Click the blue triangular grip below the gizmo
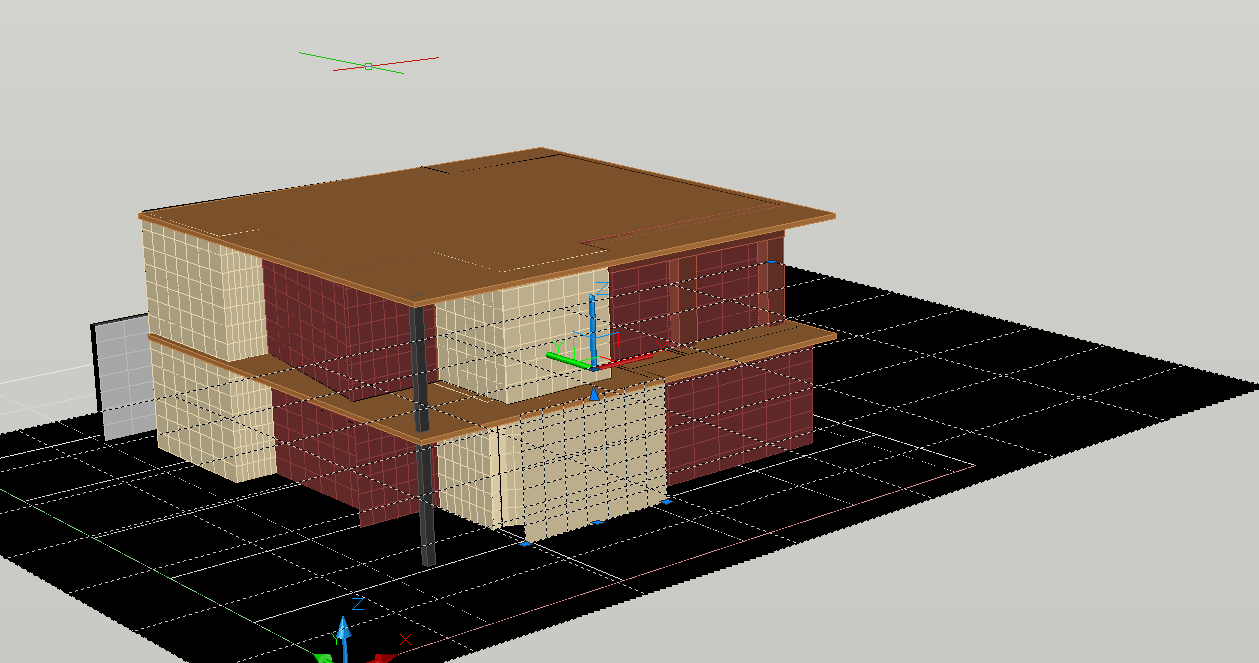This screenshot has height=663, width=1259. click(x=594, y=395)
